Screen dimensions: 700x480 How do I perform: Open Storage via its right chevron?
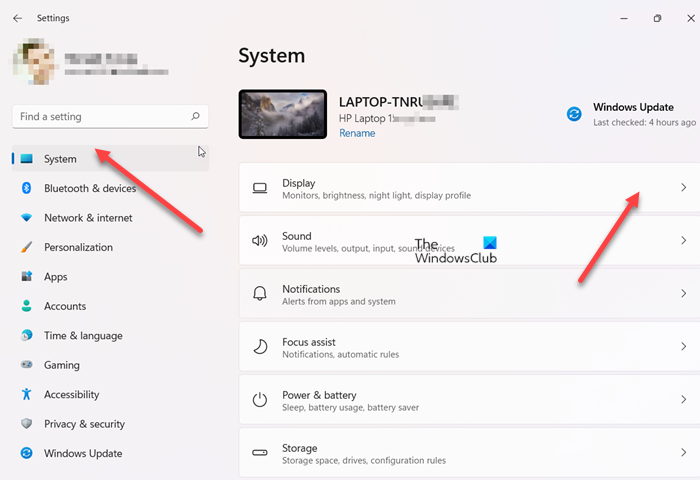coord(683,452)
